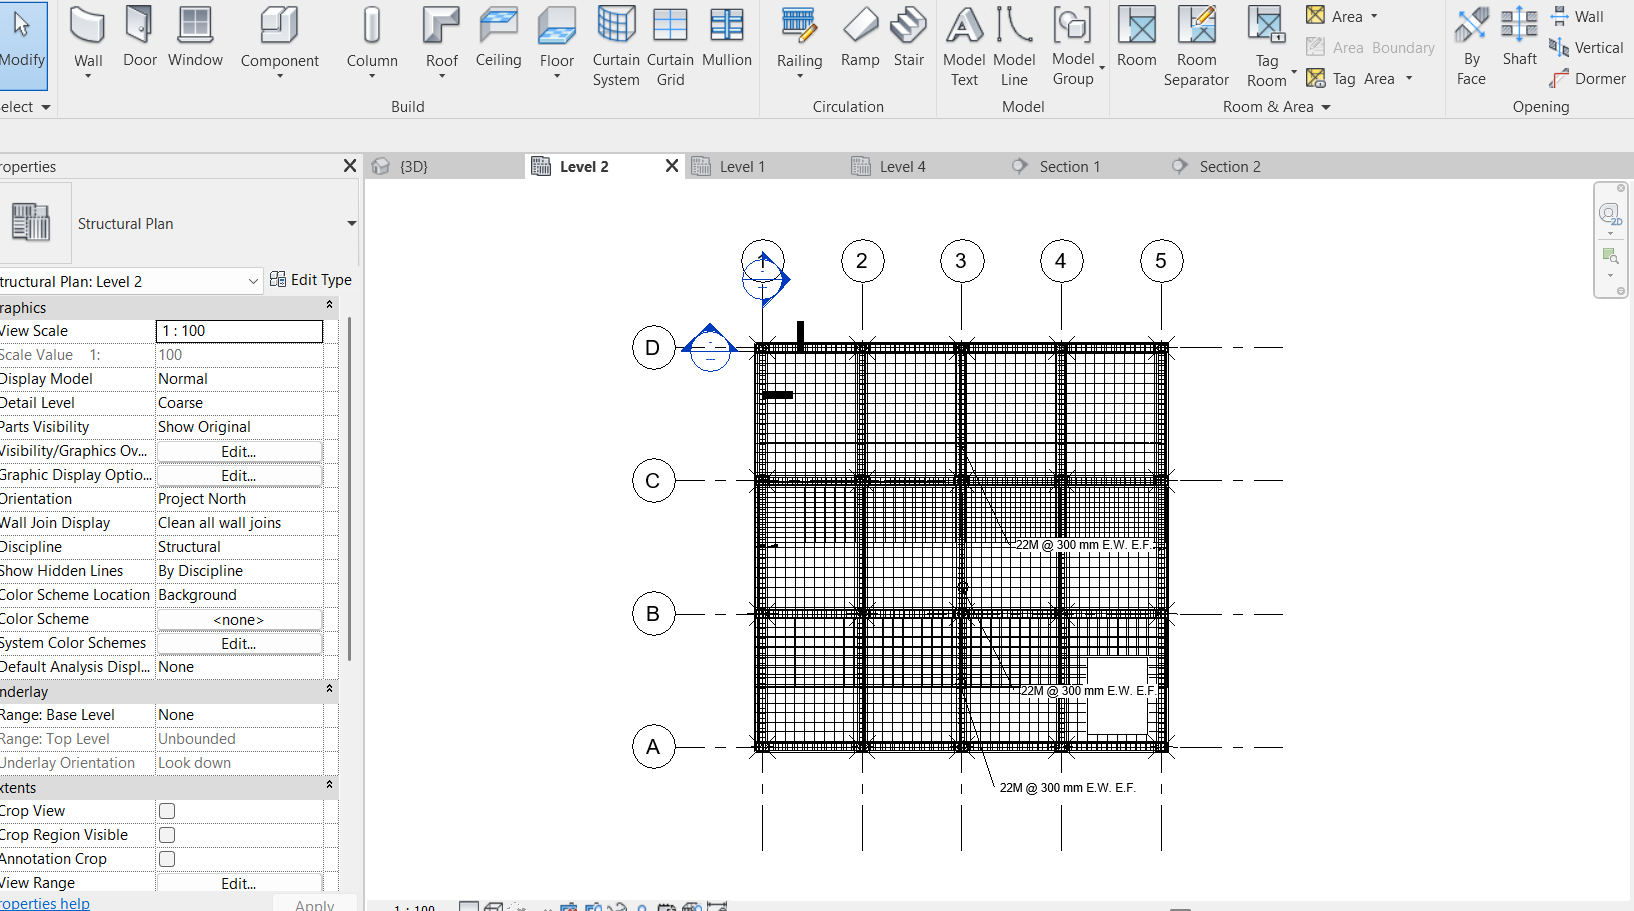Enable the Crop View checkbox

coord(166,810)
